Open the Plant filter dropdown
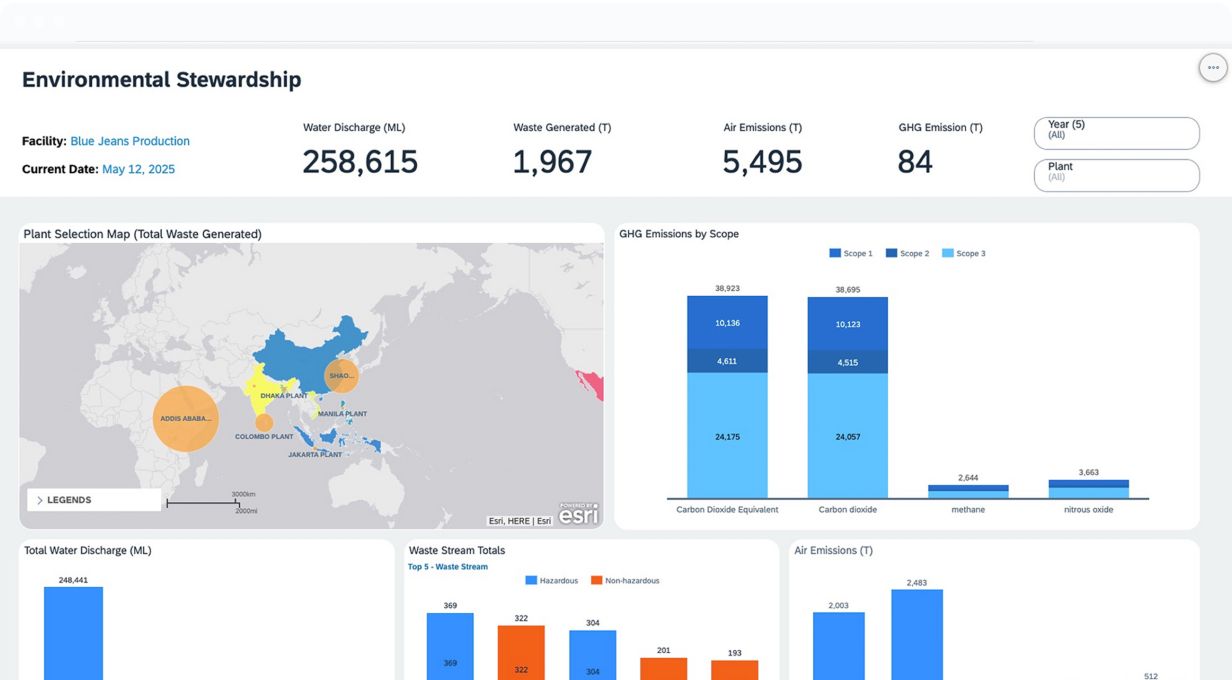The height and width of the screenshot is (680, 1232). tap(1116, 175)
